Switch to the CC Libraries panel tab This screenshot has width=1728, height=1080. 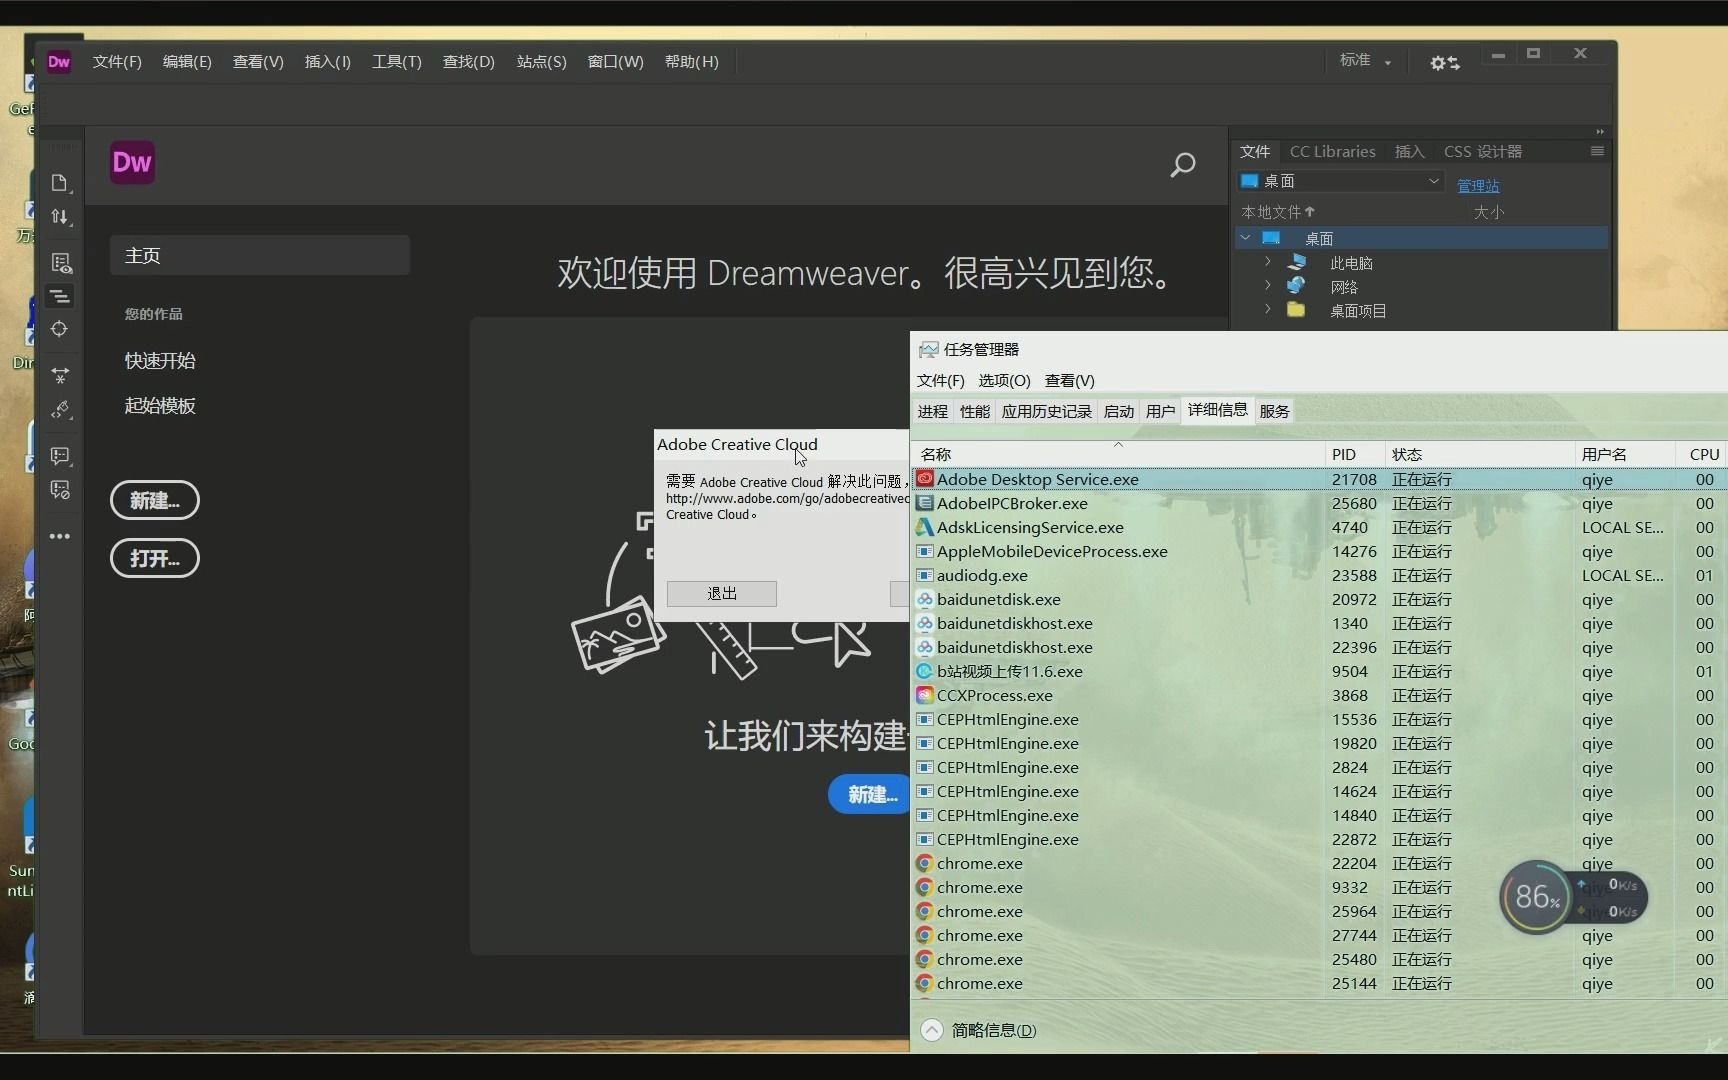tap(1332, 151)
